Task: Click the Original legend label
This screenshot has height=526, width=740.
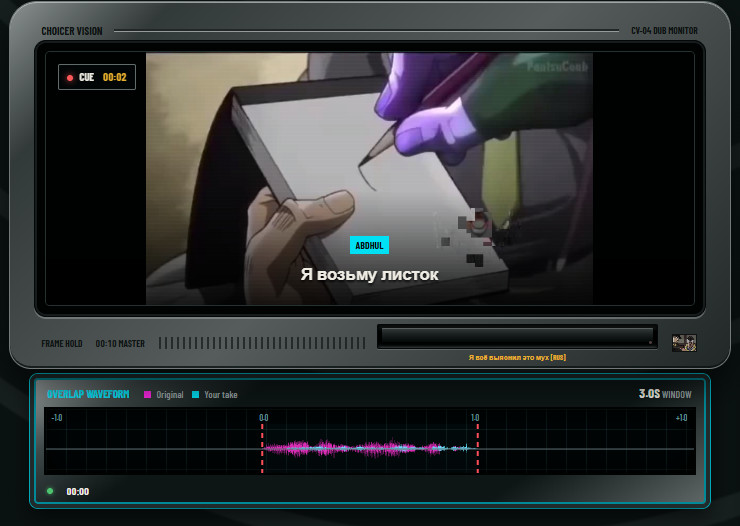Action: [170, 395]
